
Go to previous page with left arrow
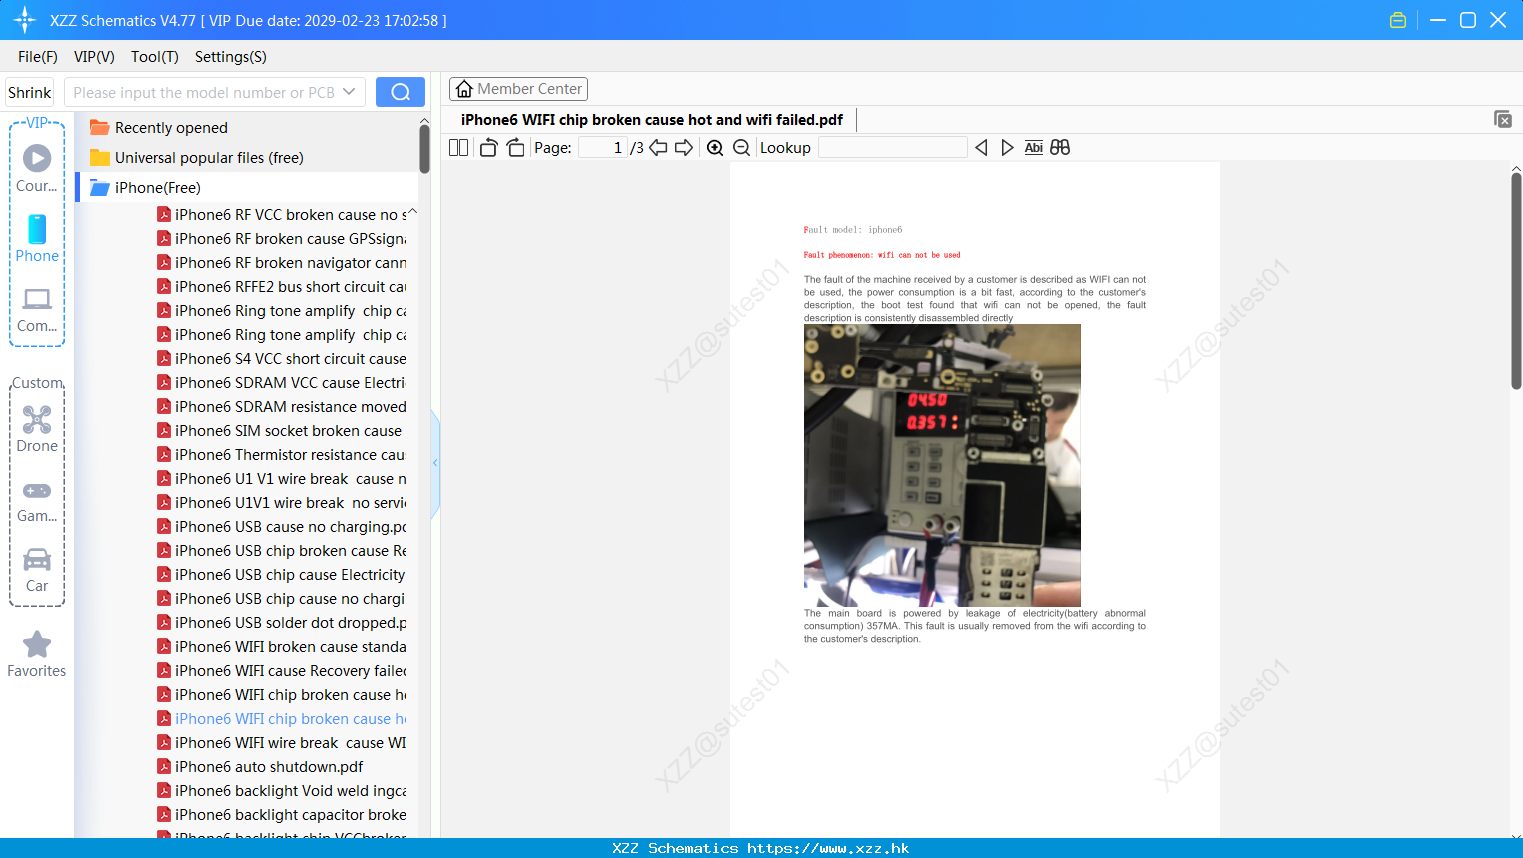pos(658,148)
